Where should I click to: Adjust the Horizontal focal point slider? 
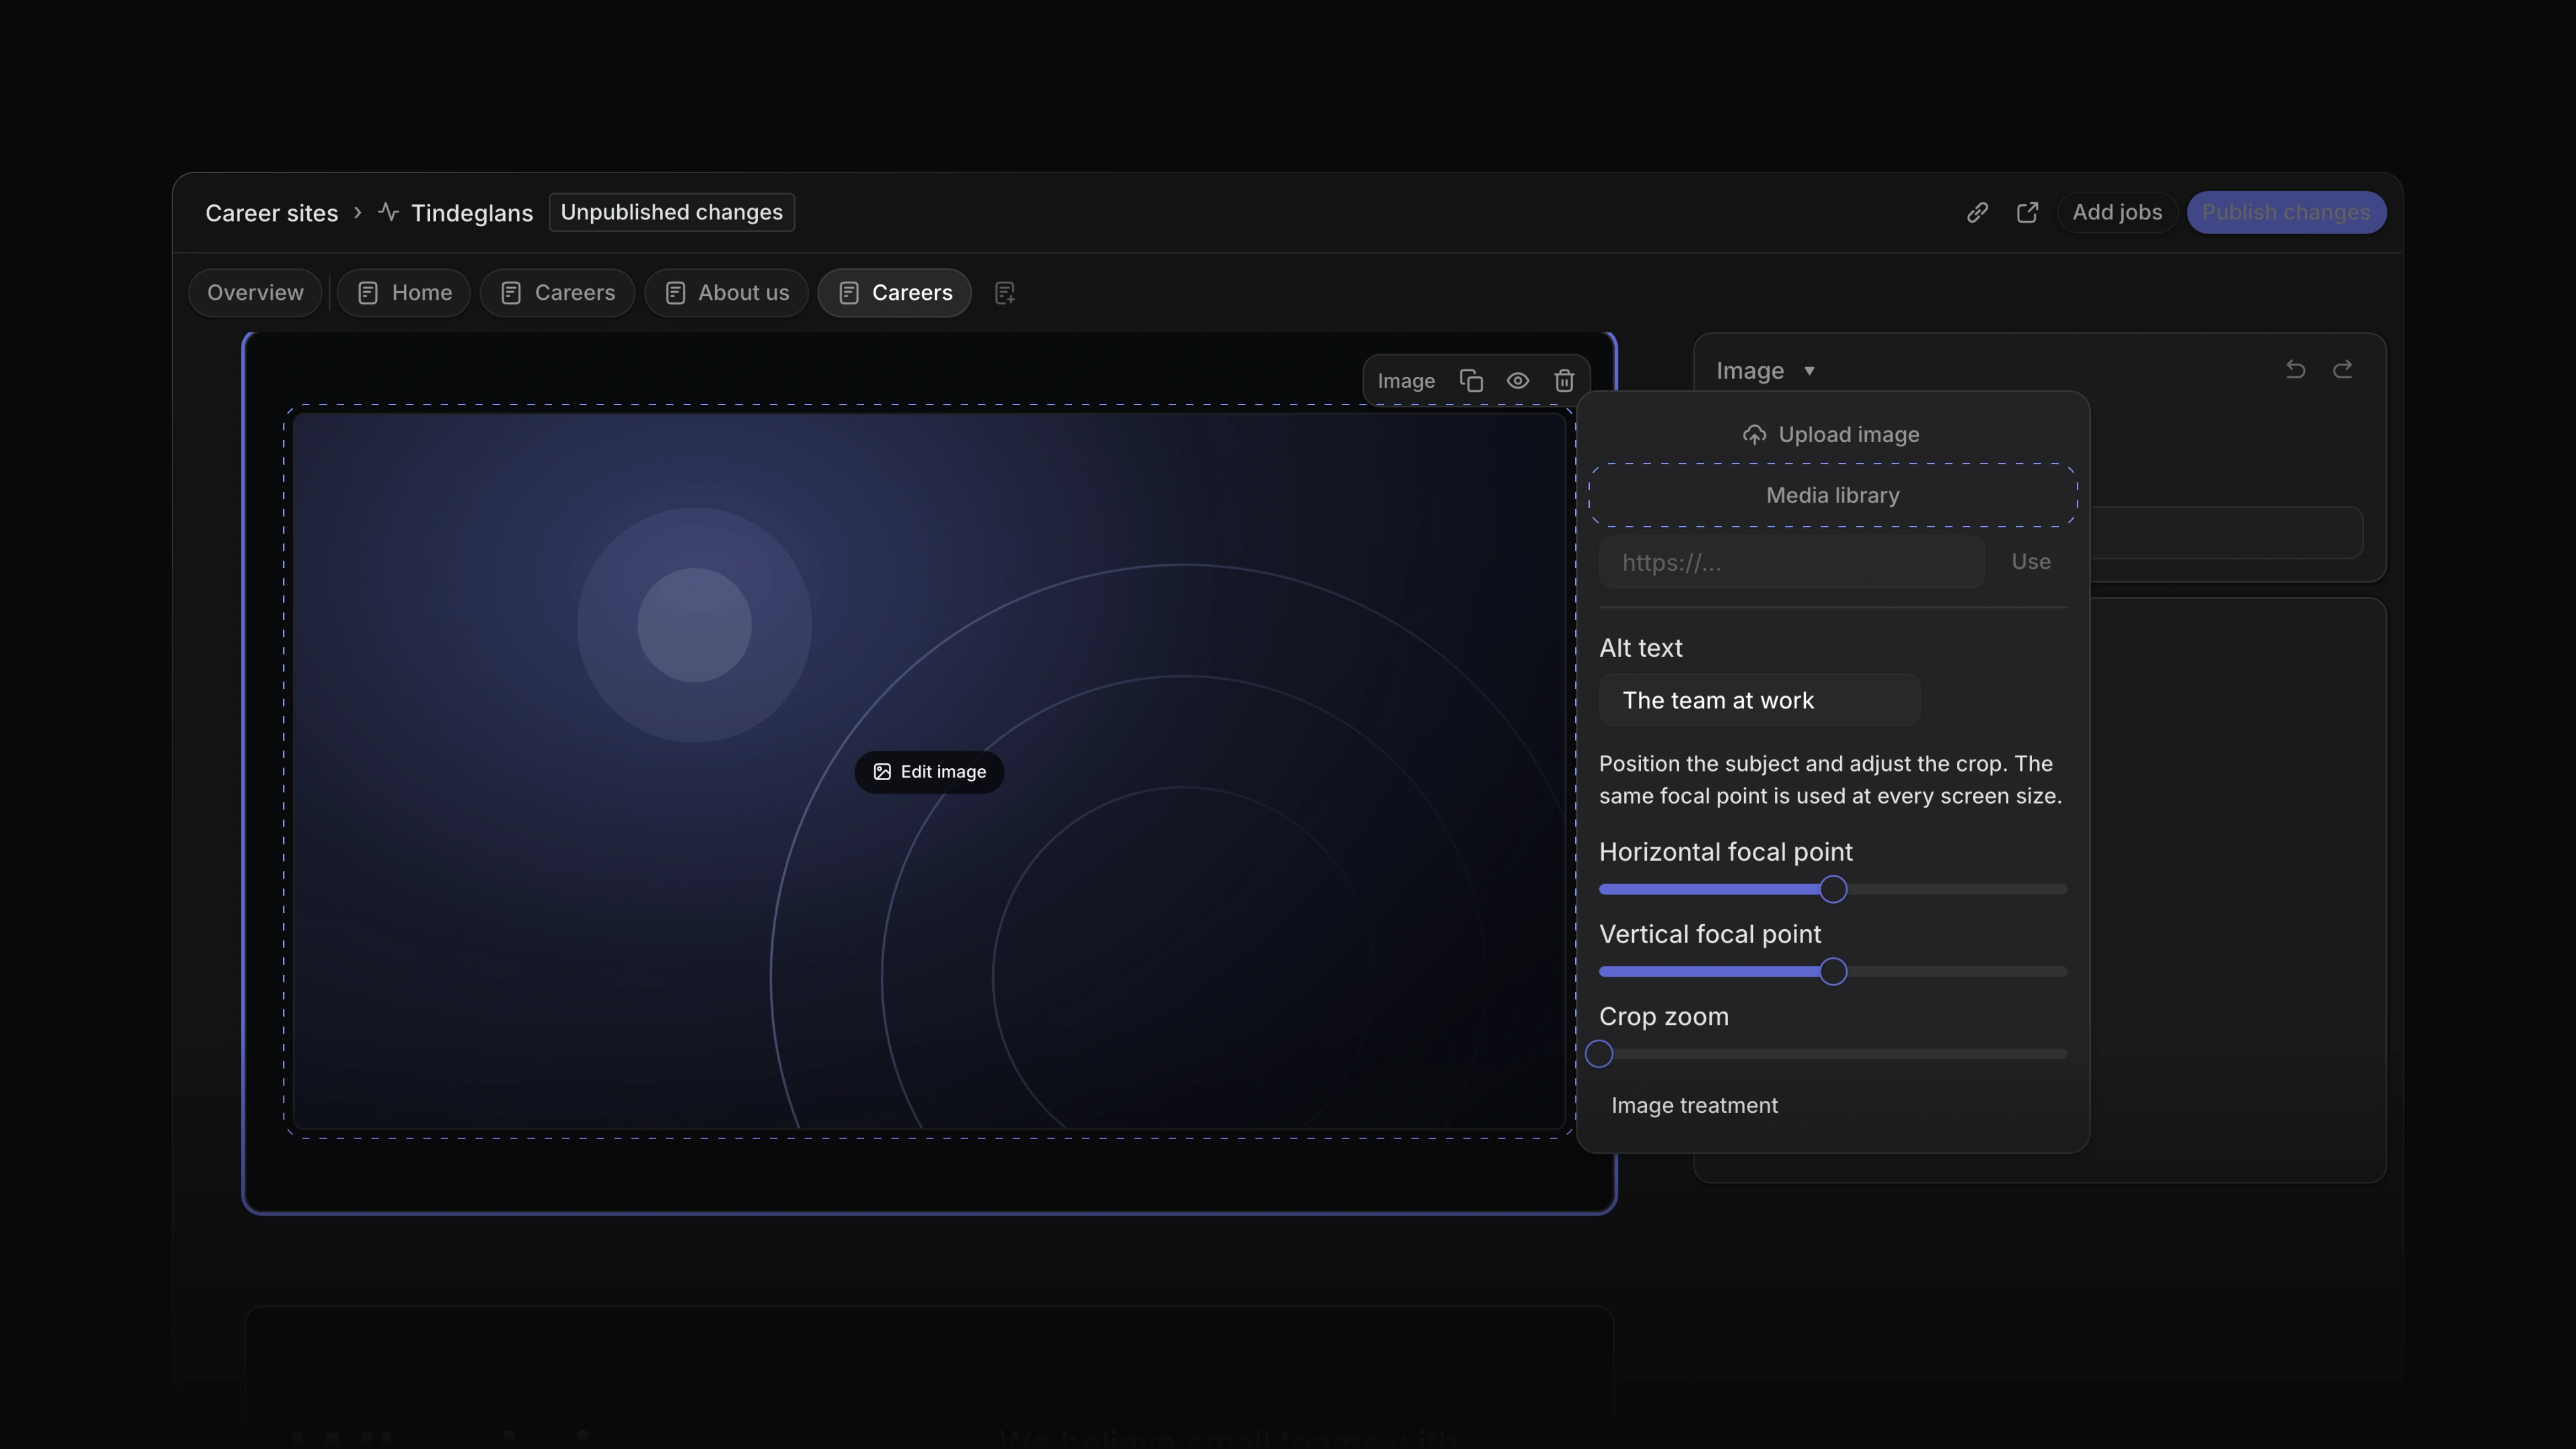point(1833,889)
